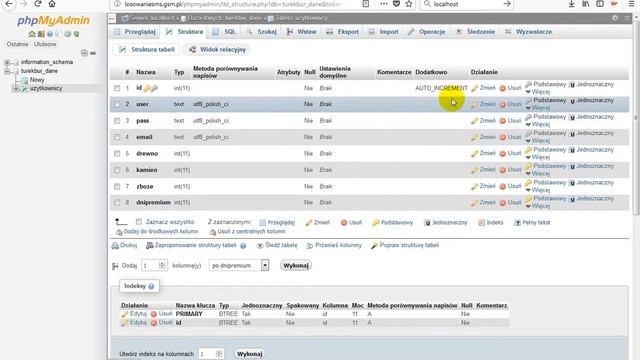Click Wykonaj button for creating index
This screenshot has width=640, height=360.
[249, 354]
